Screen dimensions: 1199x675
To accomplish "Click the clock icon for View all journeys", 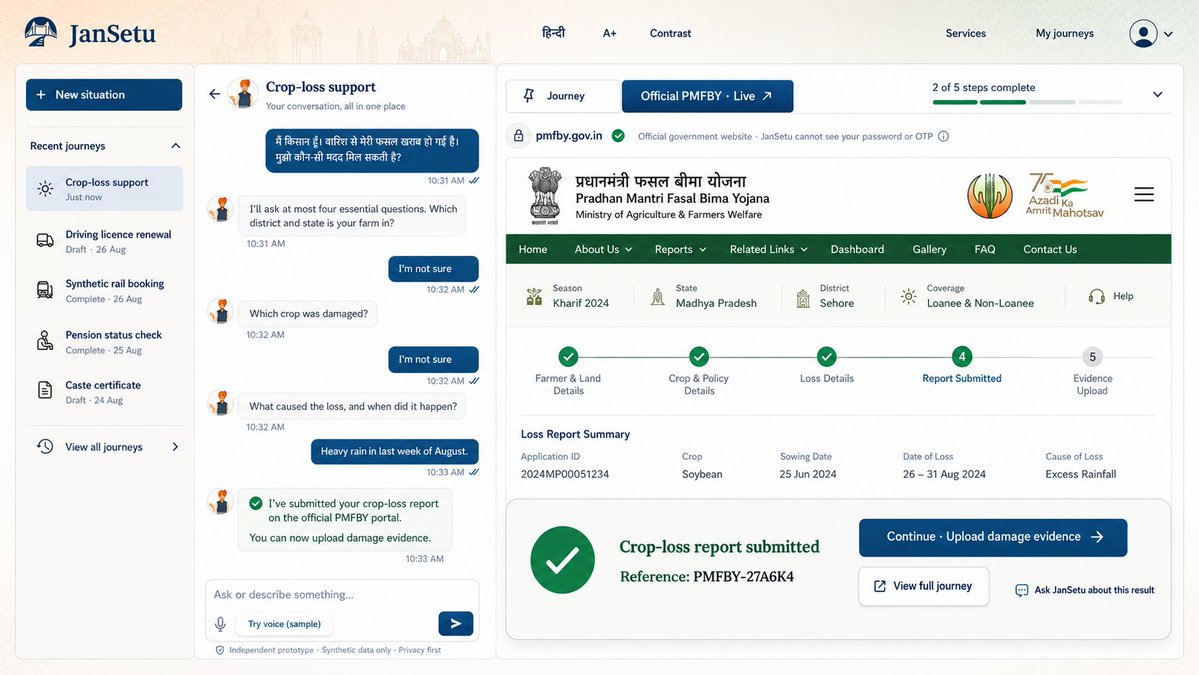I will 45,446.
